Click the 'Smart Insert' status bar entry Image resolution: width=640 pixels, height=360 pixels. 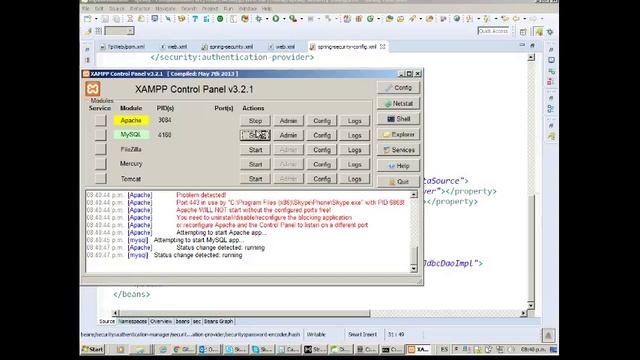click(x=362, y=334)
